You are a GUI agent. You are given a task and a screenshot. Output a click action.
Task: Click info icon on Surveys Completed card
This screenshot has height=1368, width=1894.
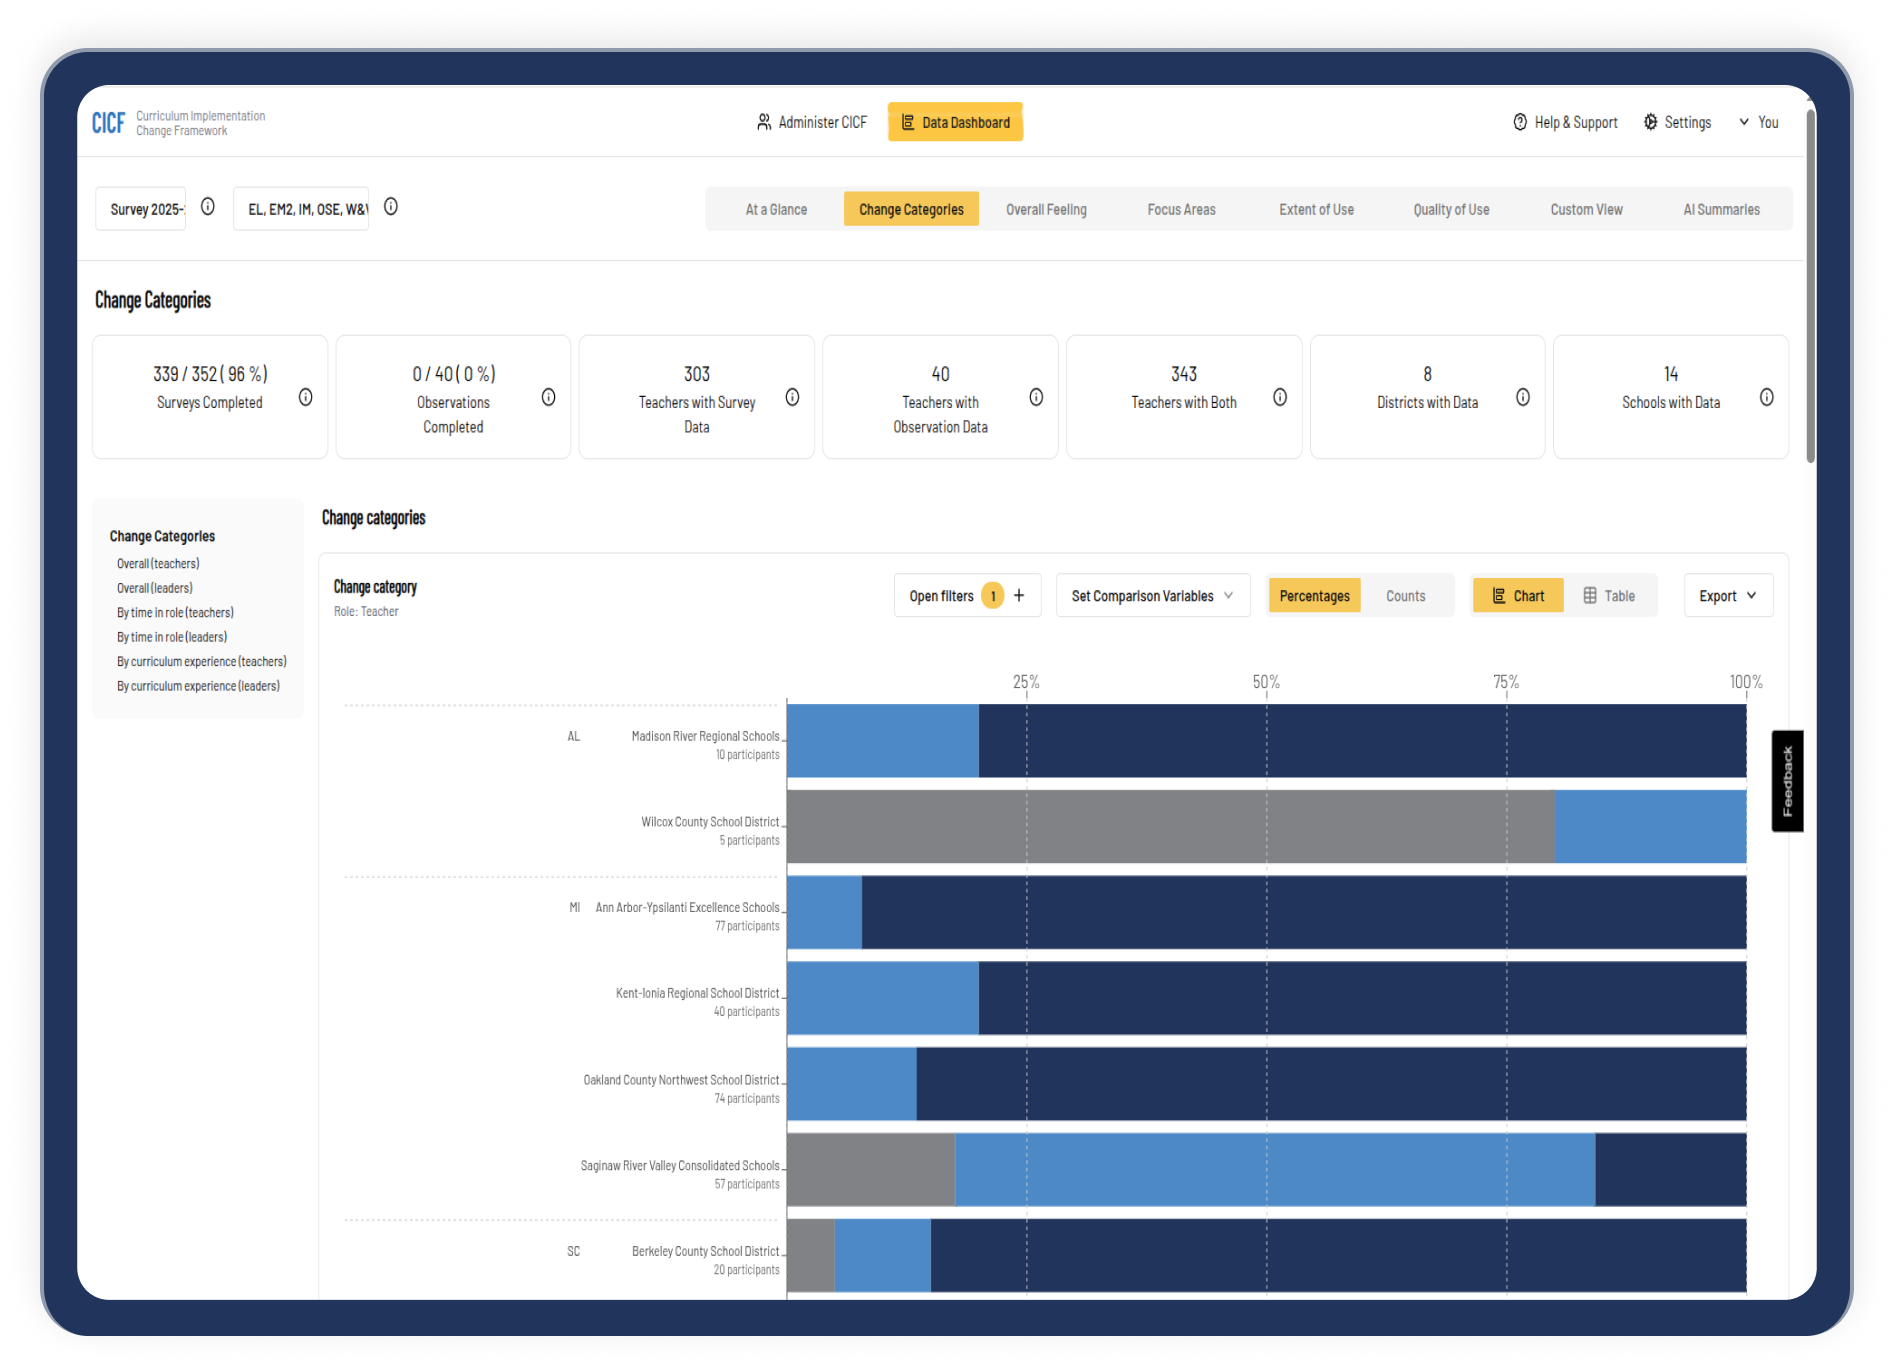pos(305,398)
